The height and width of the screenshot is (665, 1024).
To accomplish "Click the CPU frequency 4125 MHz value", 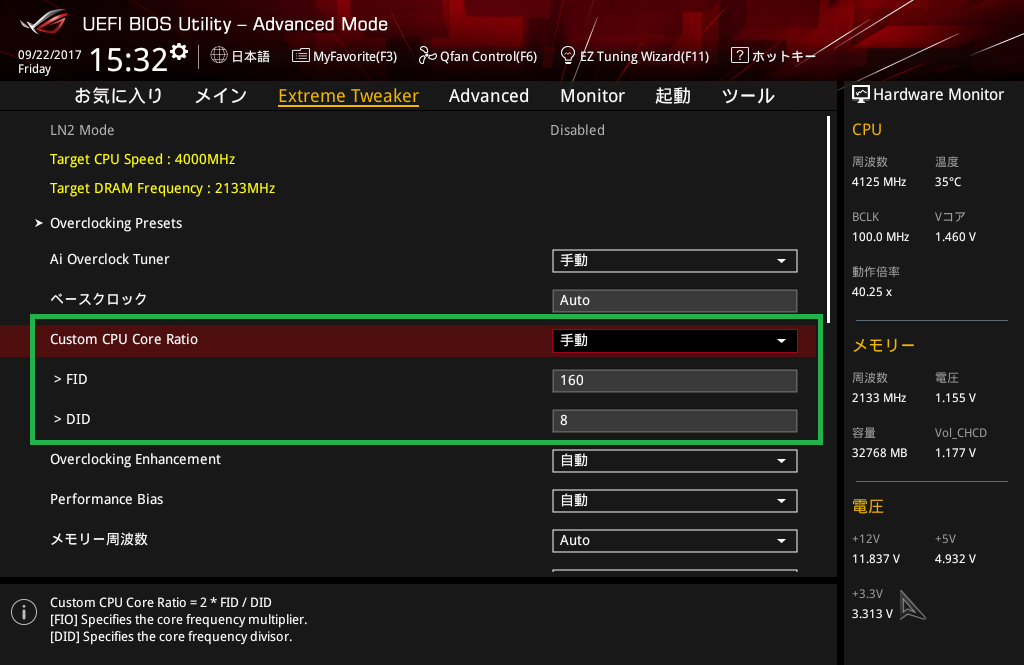I will 879,182.
